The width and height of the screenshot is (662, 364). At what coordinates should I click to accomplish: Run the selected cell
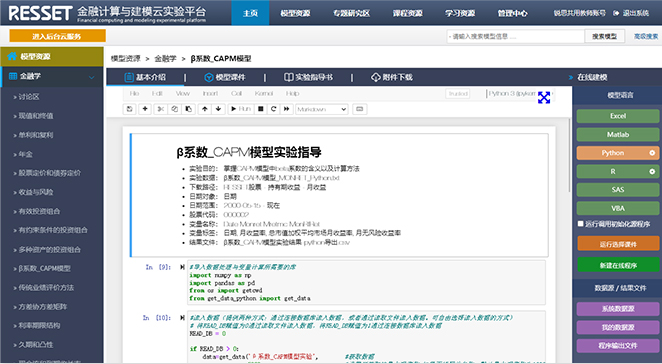tap(241, 109)
